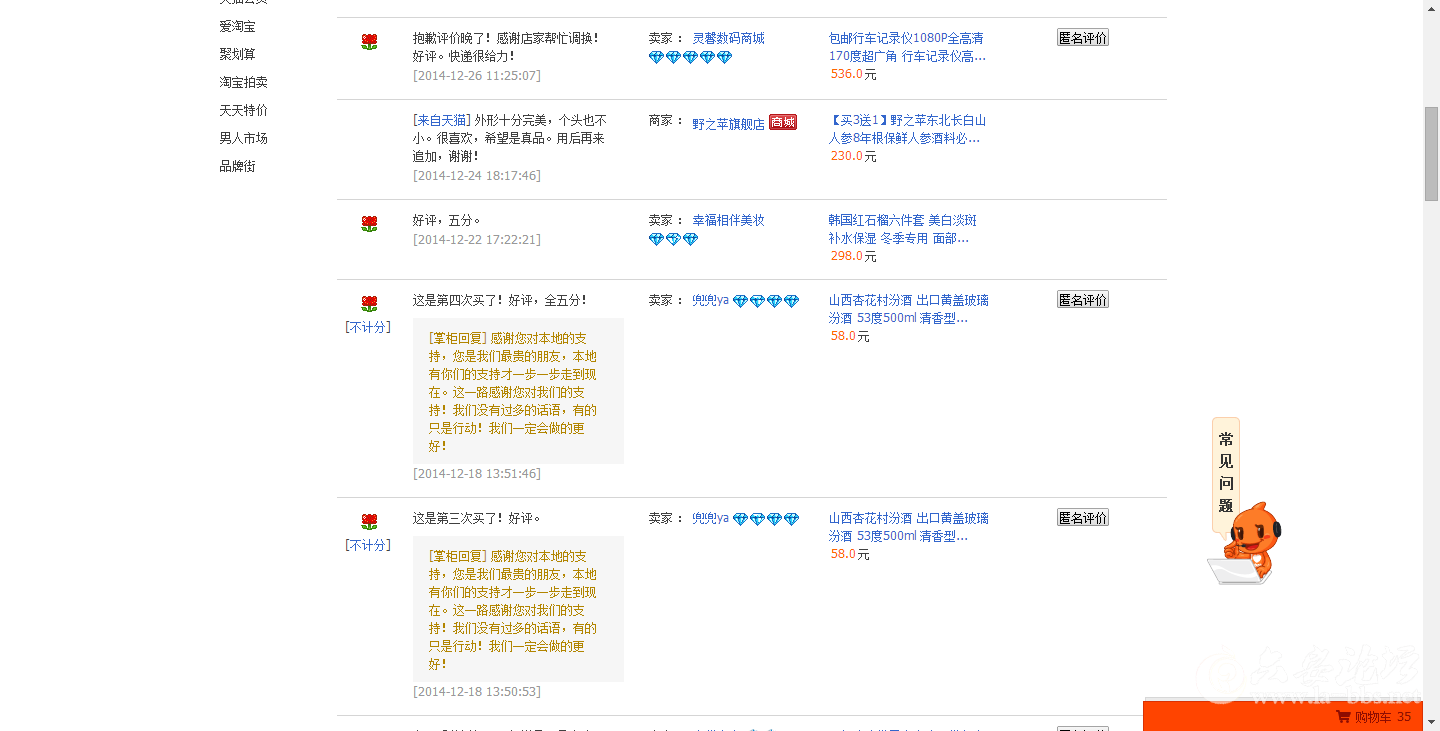1440x731 pixels.
Task: Click the [不计分] label on the fourth review
Action: tap(368, 326)
